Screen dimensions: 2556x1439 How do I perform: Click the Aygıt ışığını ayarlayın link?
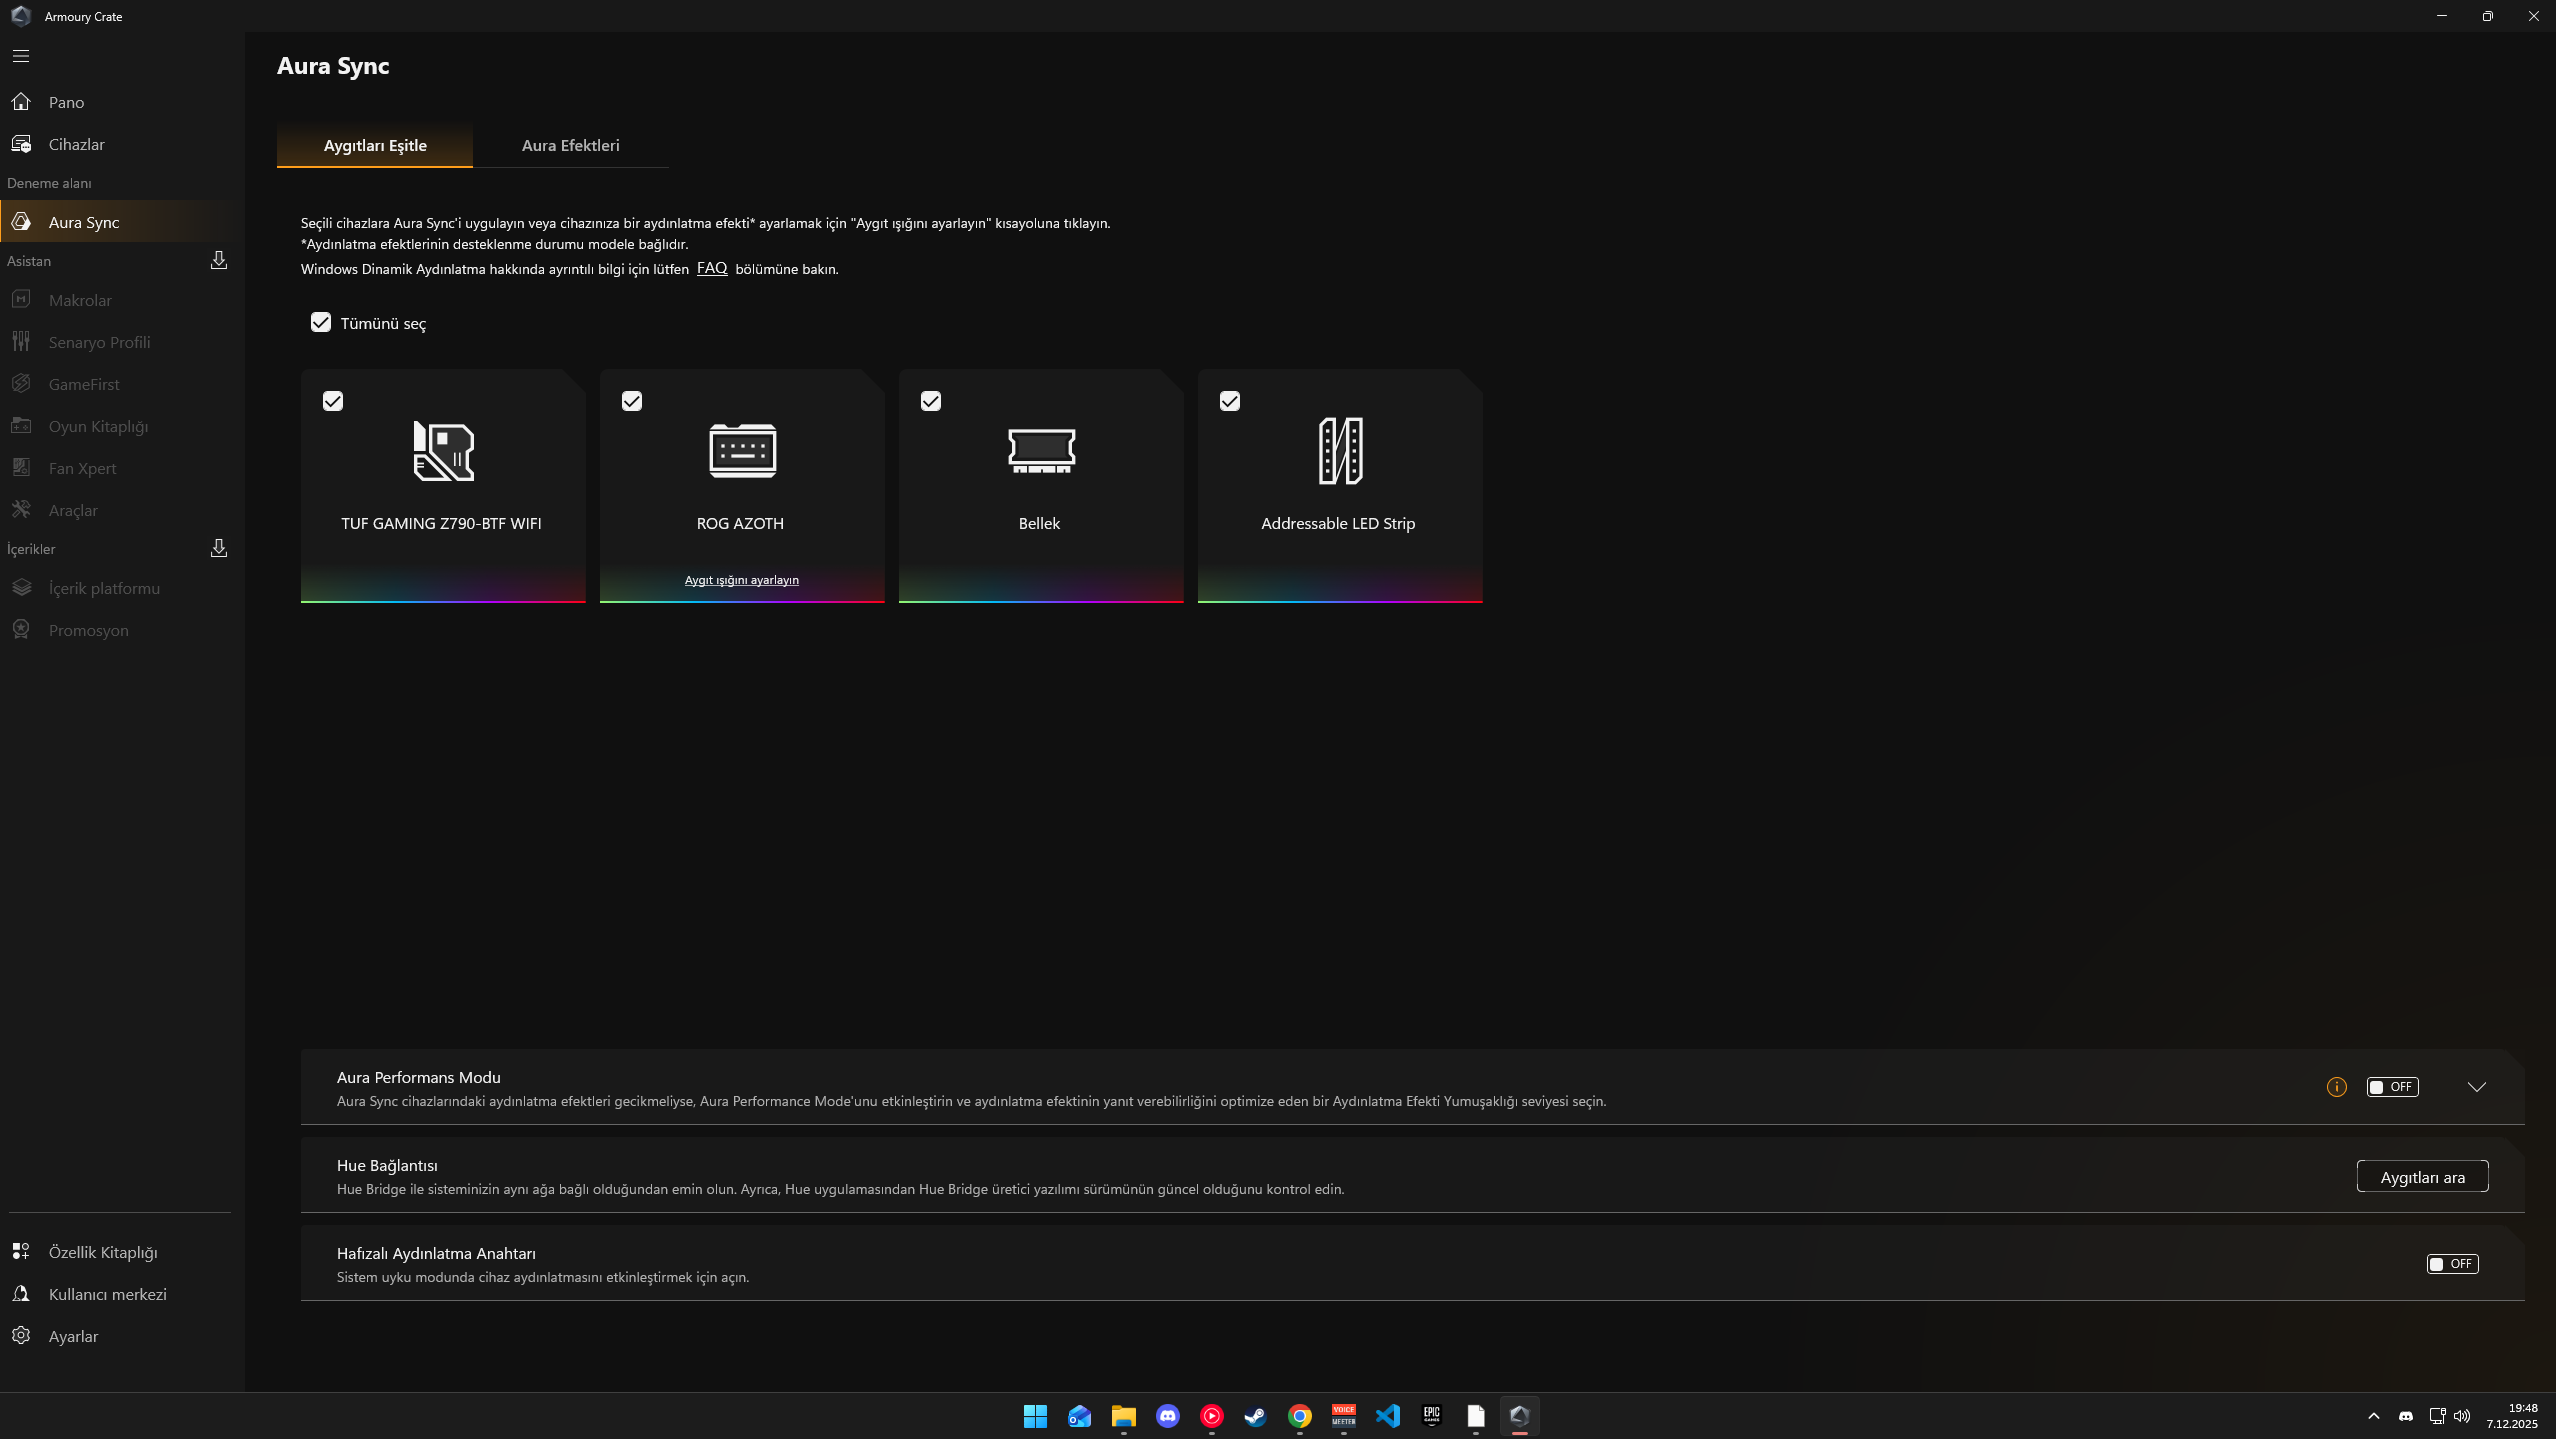click(742, 580)
